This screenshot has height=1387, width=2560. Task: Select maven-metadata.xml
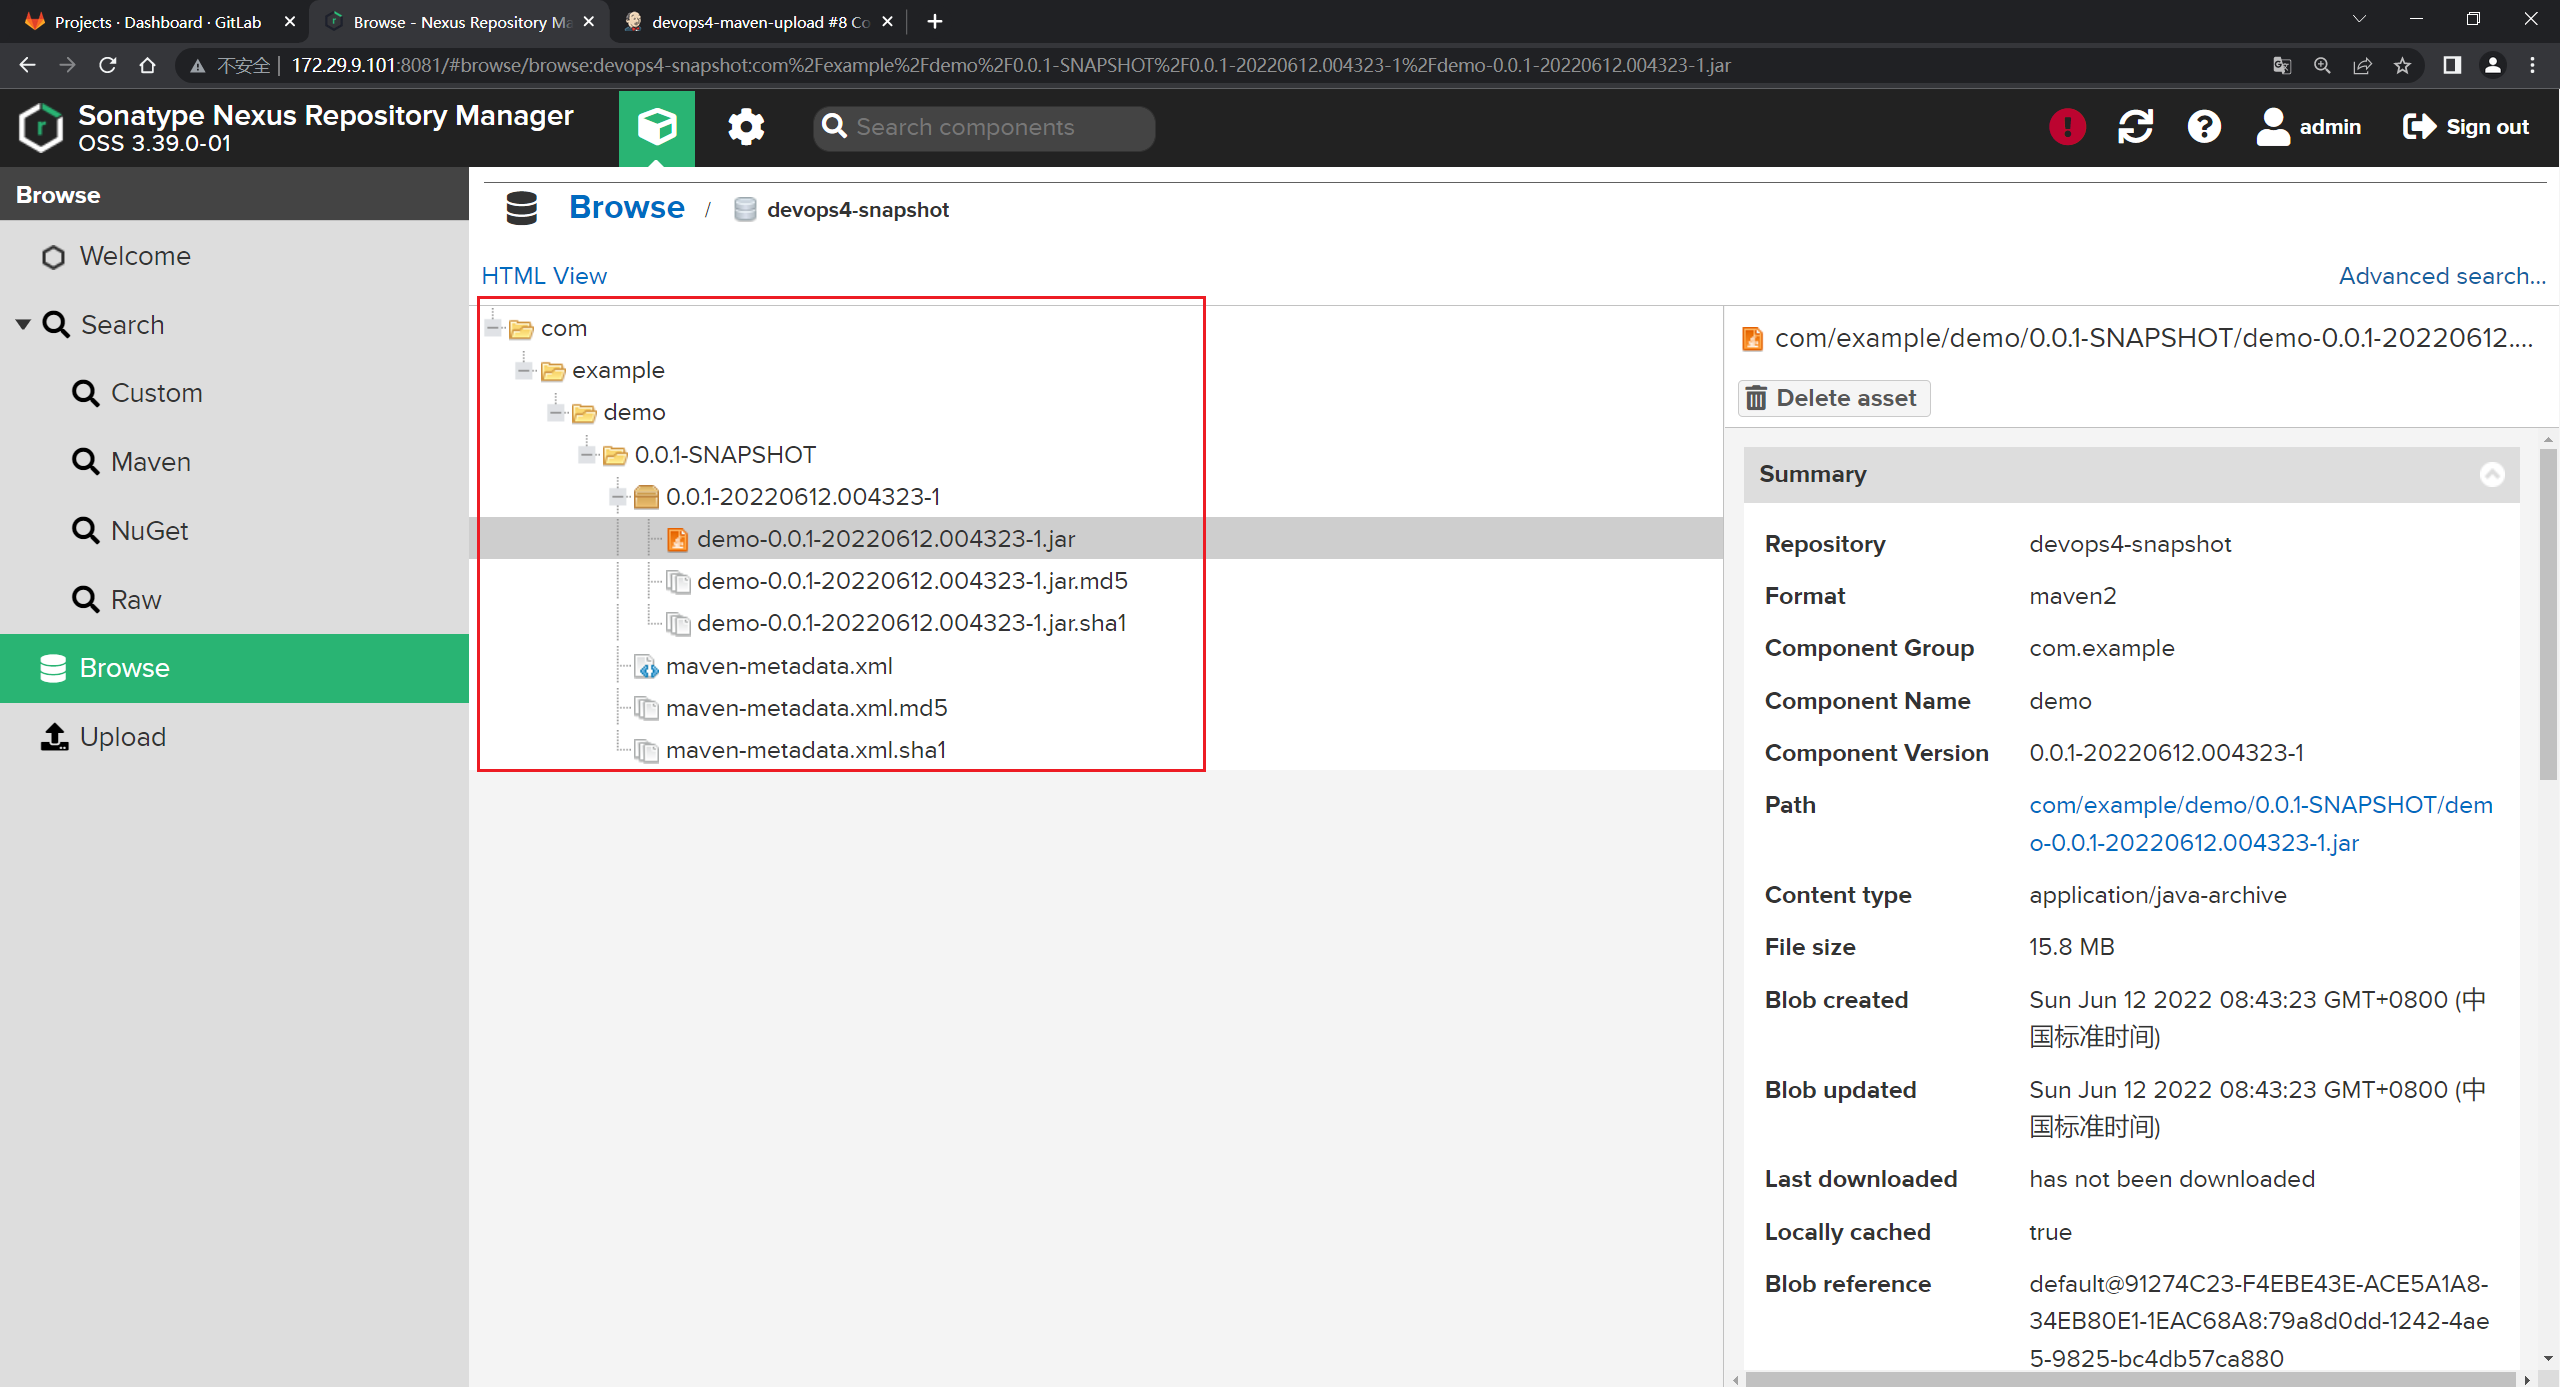[x=779, y=666]
